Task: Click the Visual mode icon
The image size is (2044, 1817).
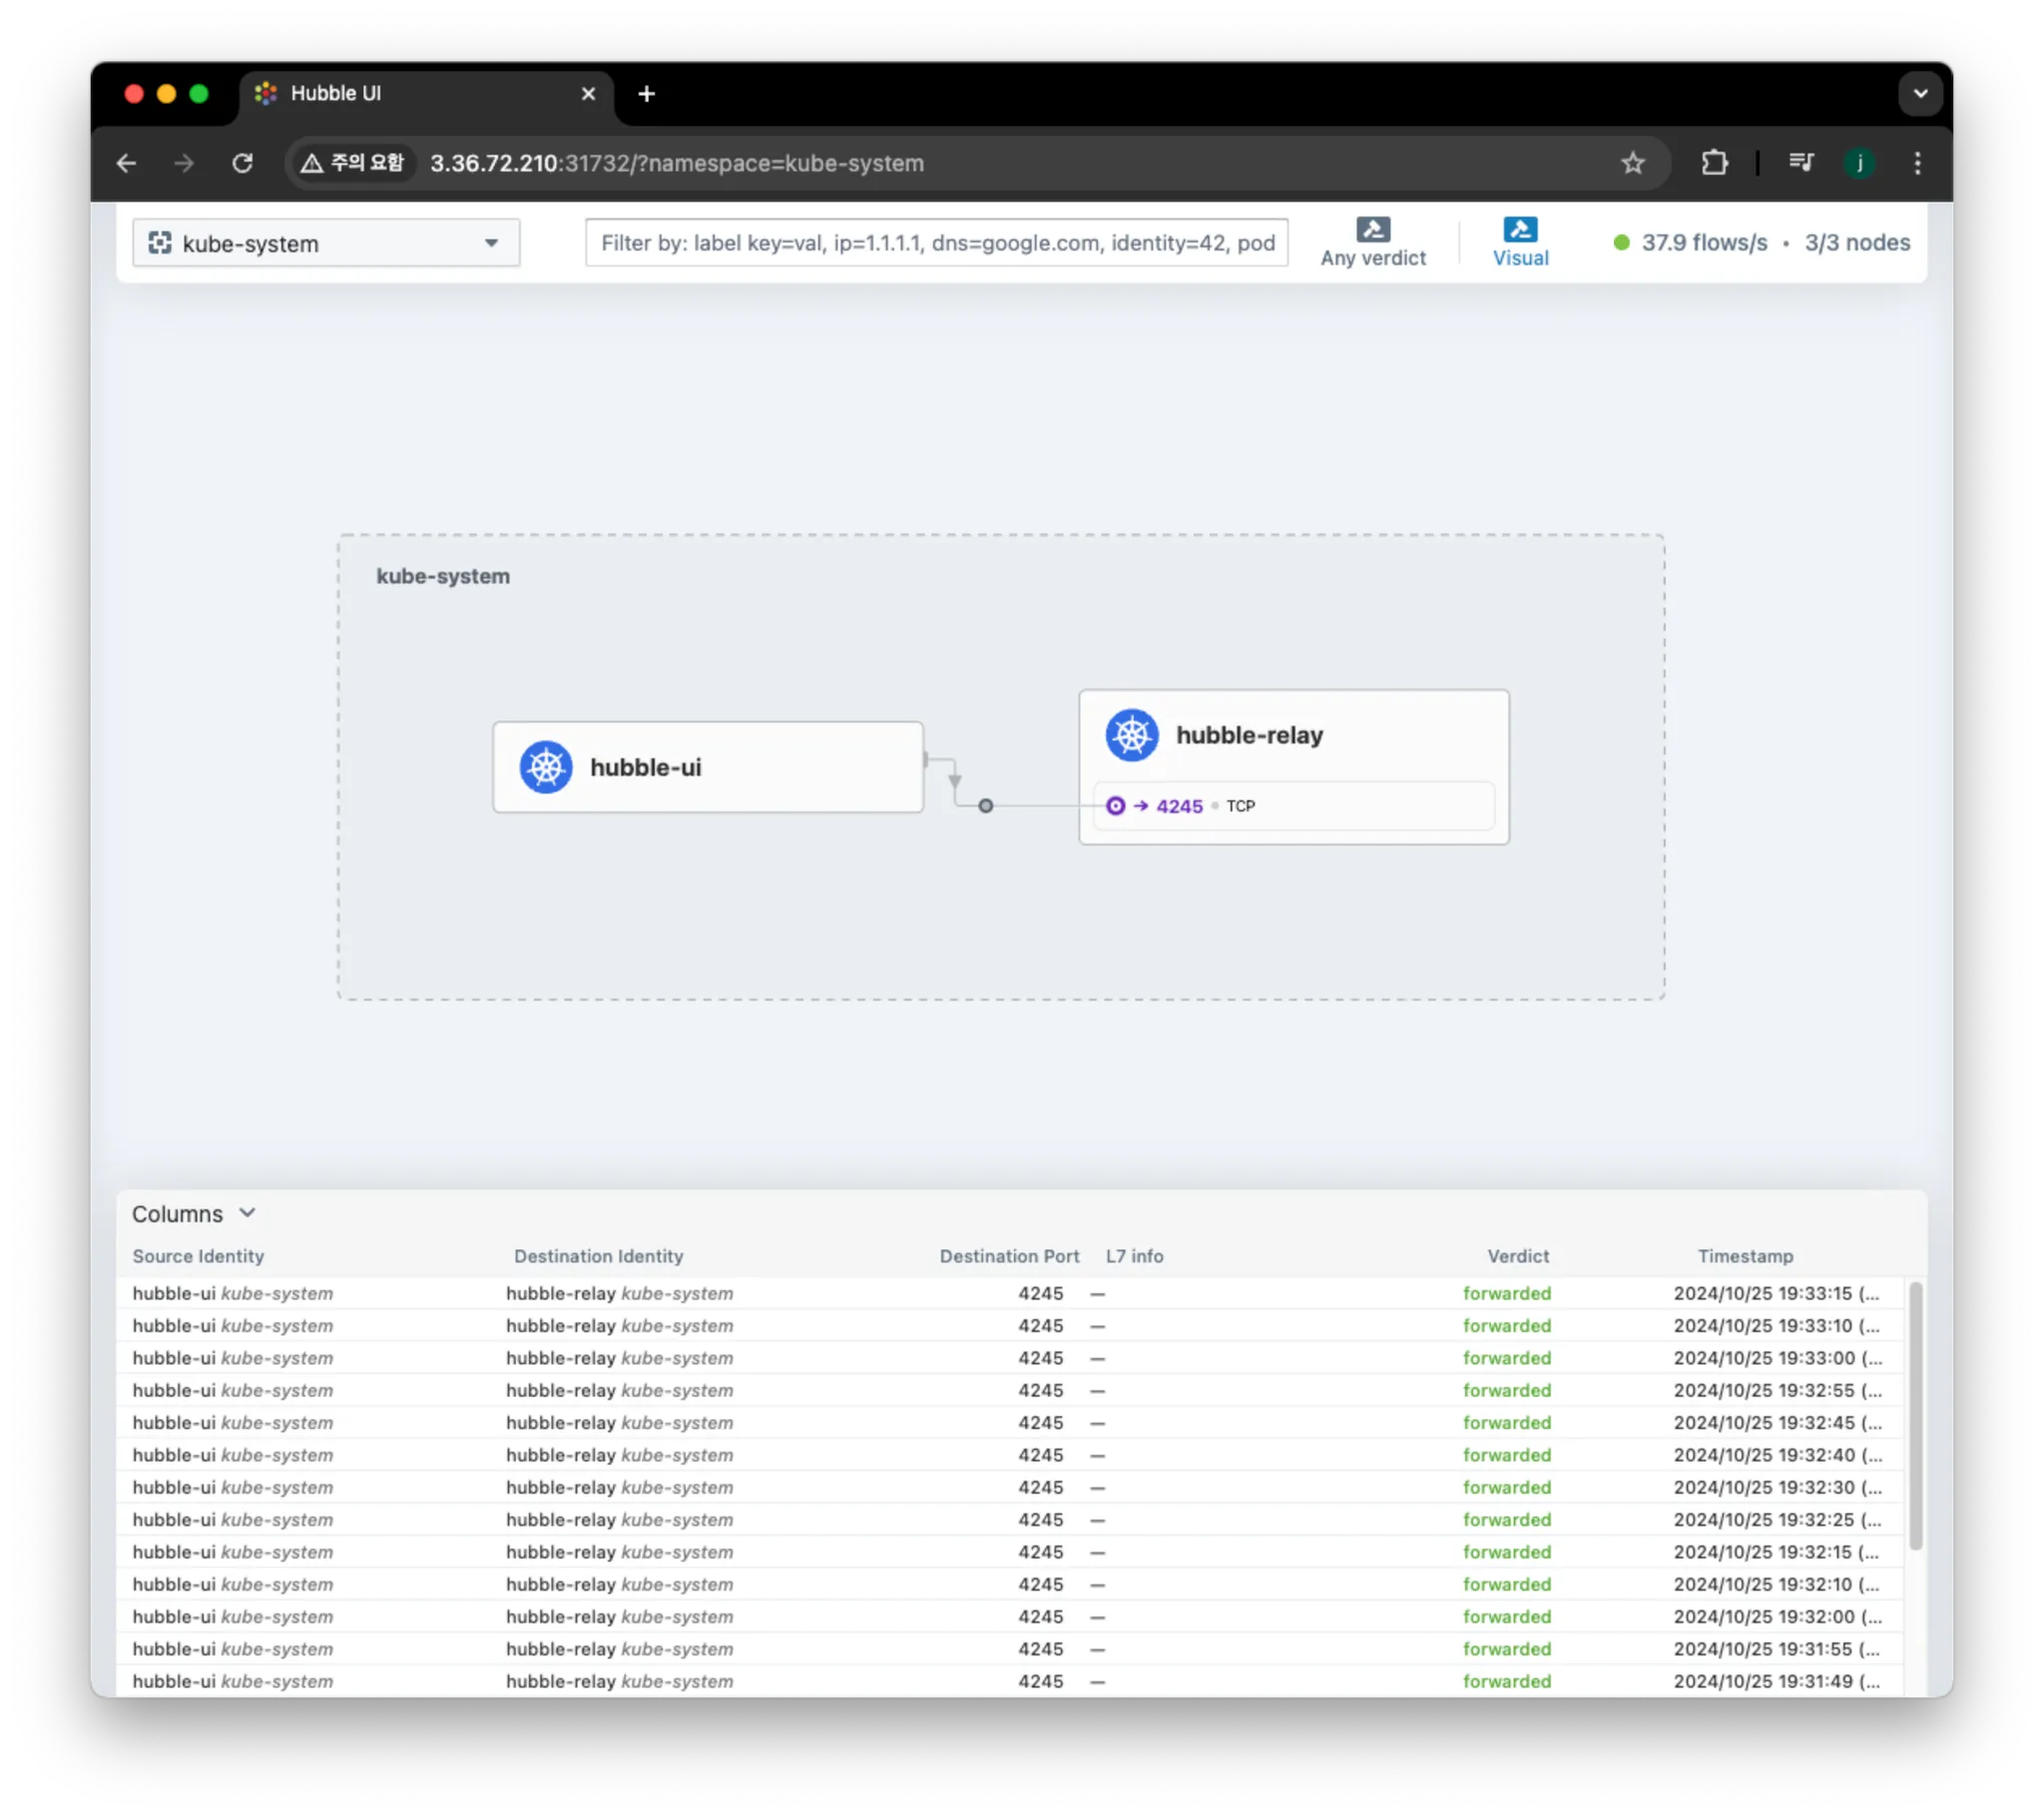Action: 1520,230
